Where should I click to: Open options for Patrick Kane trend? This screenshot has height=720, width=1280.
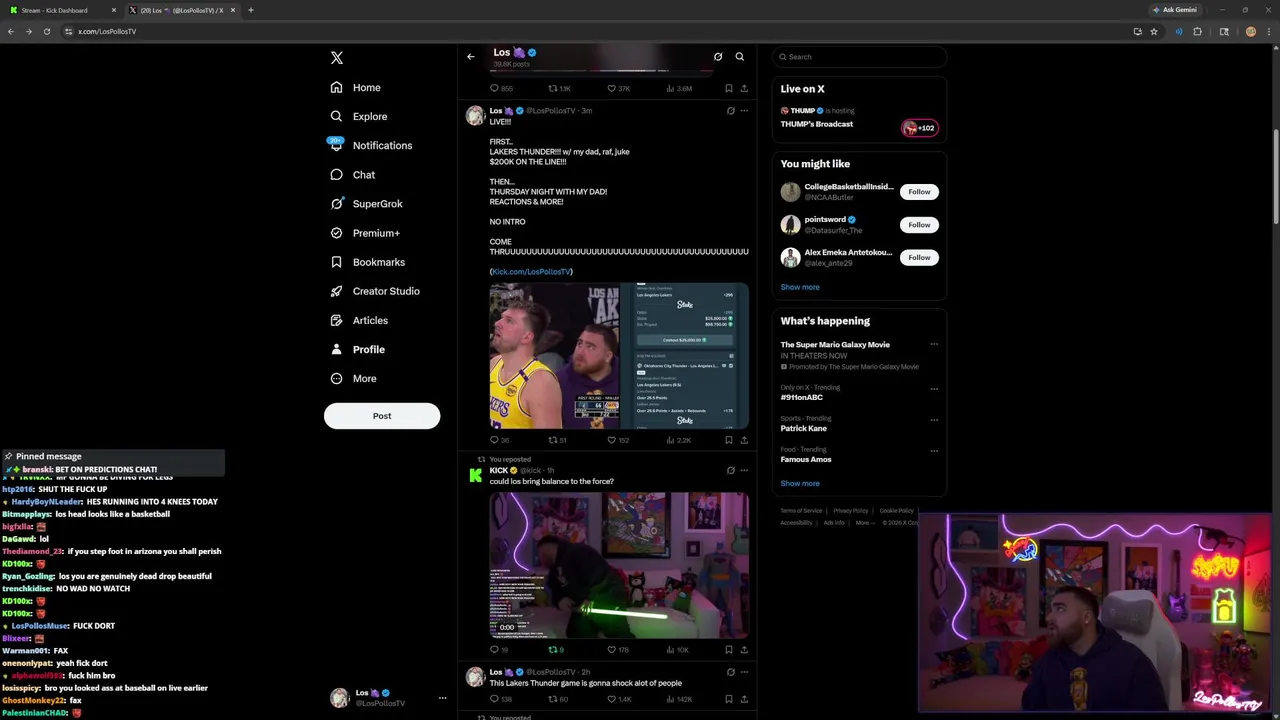point(934,420)
